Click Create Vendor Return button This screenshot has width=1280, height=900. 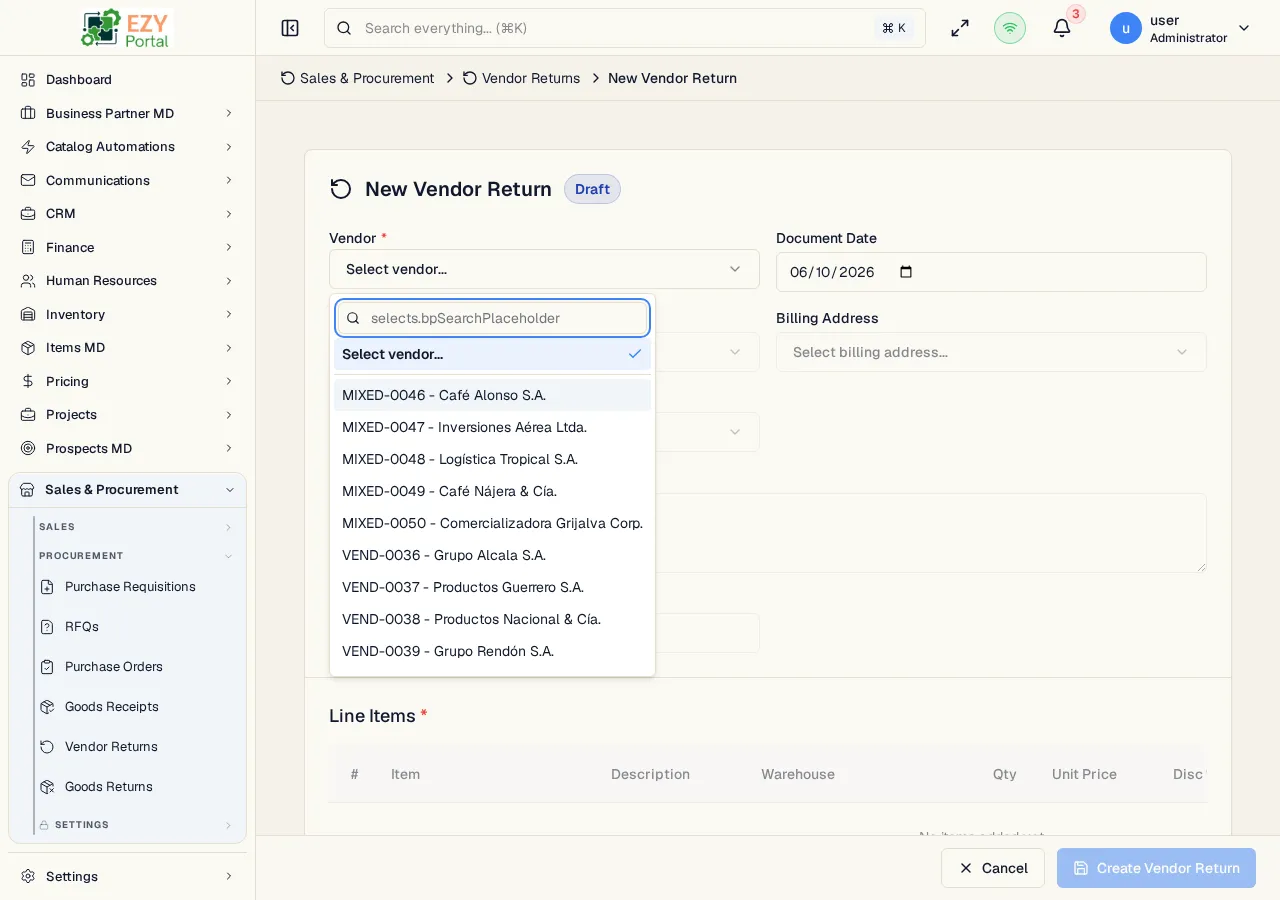pos(1156,868)
